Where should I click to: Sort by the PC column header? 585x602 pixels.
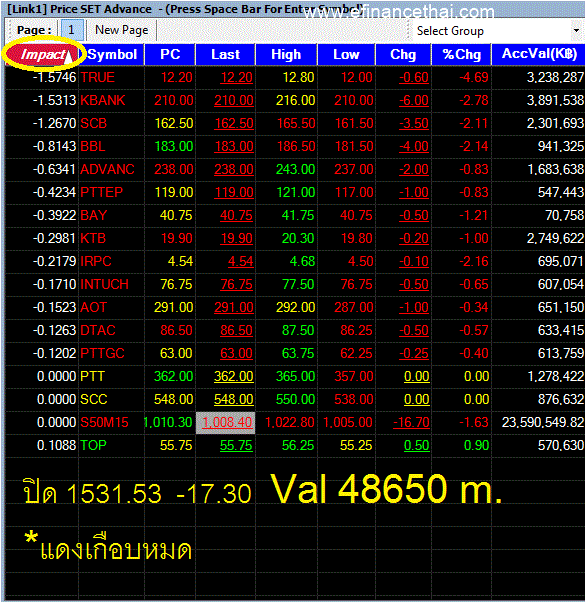pos(170,55)
